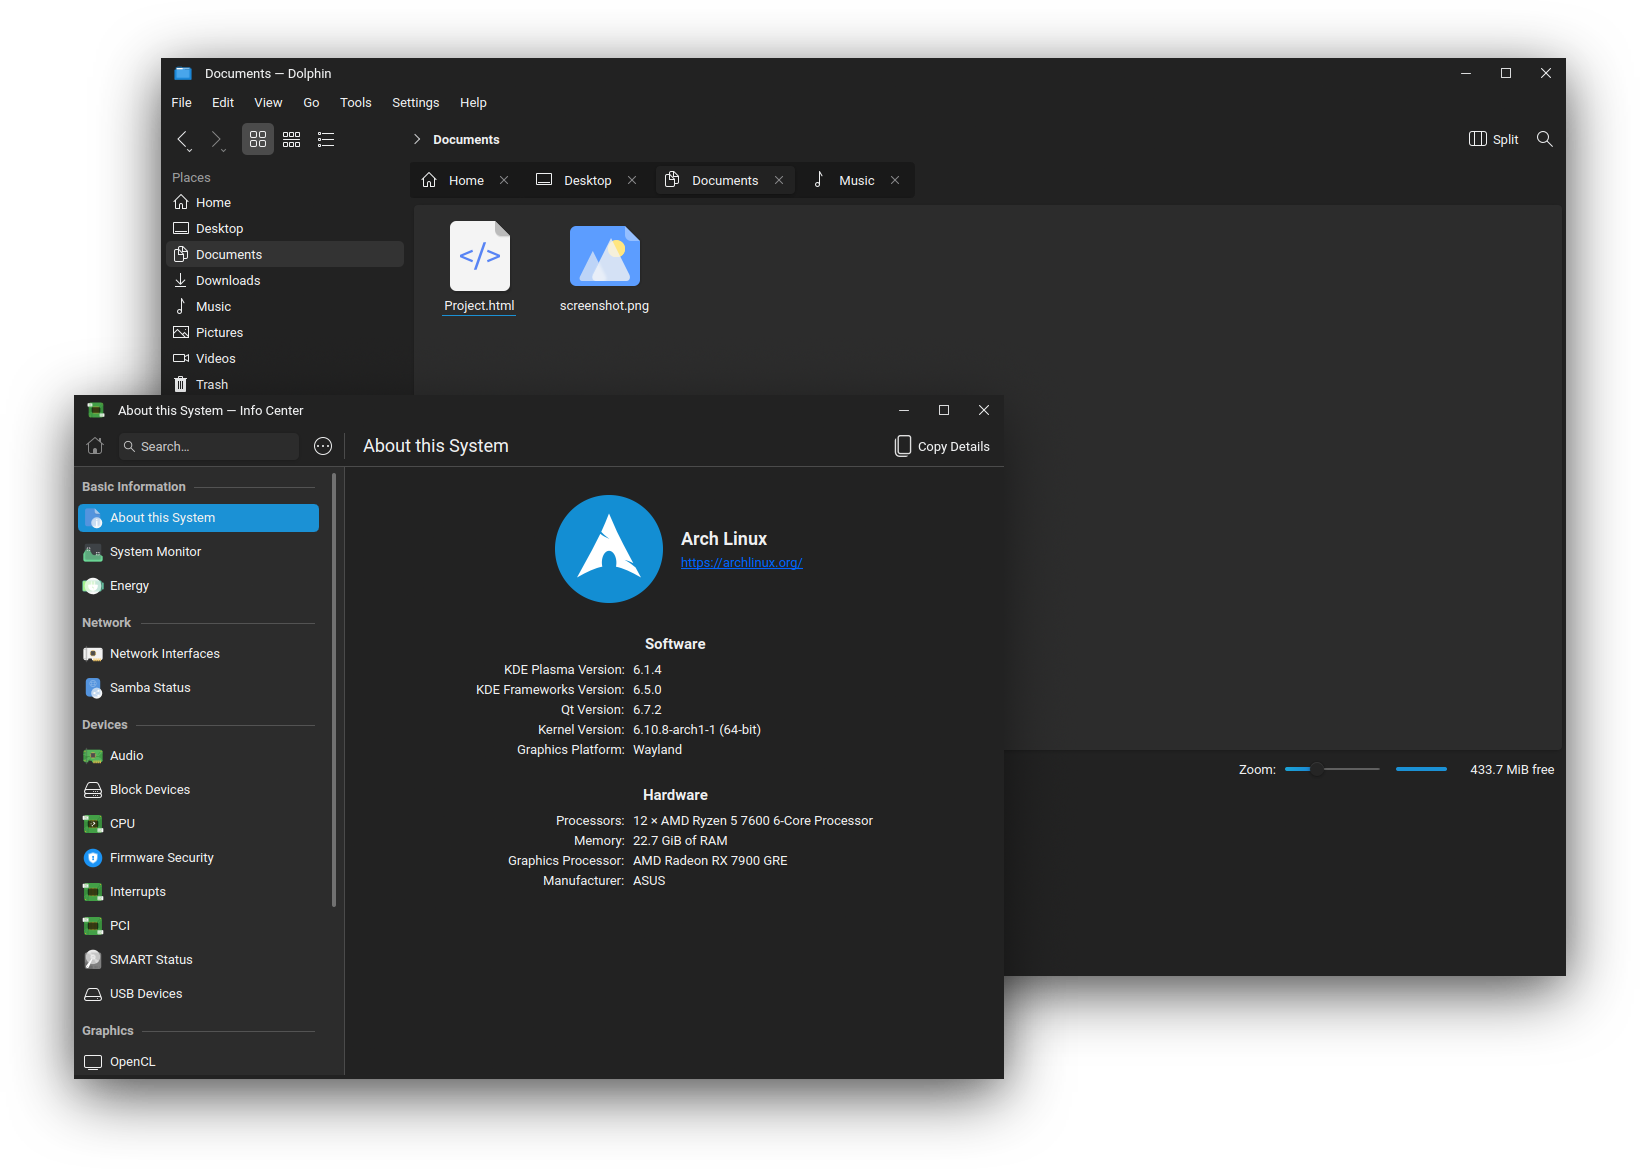Open Firmware Security in the sidebar
Image resolution: width=1640 pixels, height=1169 pixels.
click(x=161, y=858)
